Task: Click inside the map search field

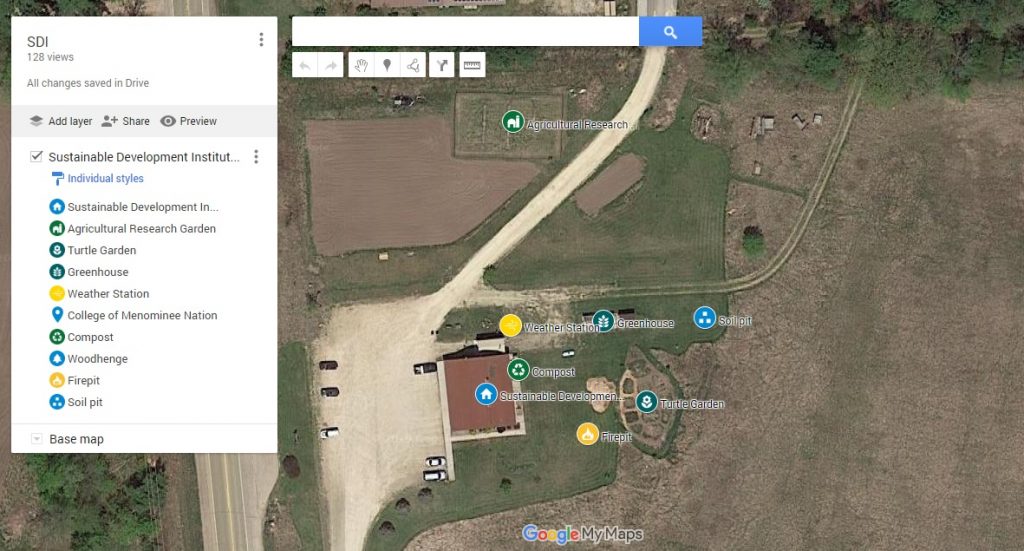Action: (x=465, y=32)
